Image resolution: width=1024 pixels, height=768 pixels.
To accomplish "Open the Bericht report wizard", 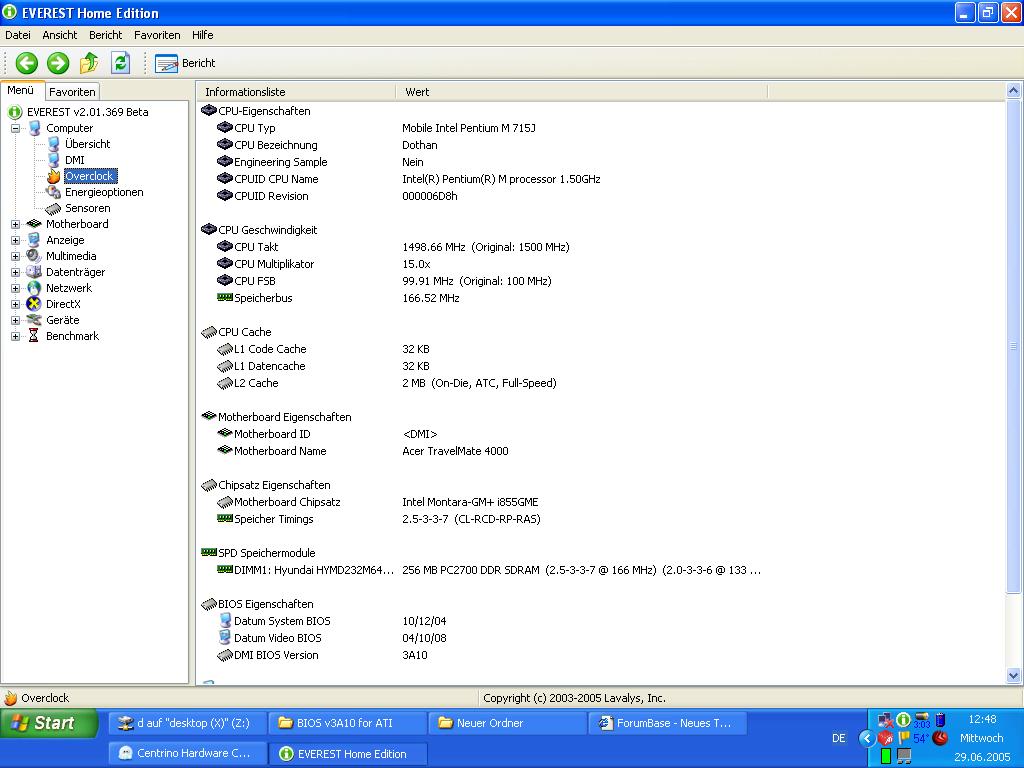I will tap(185, 63).
